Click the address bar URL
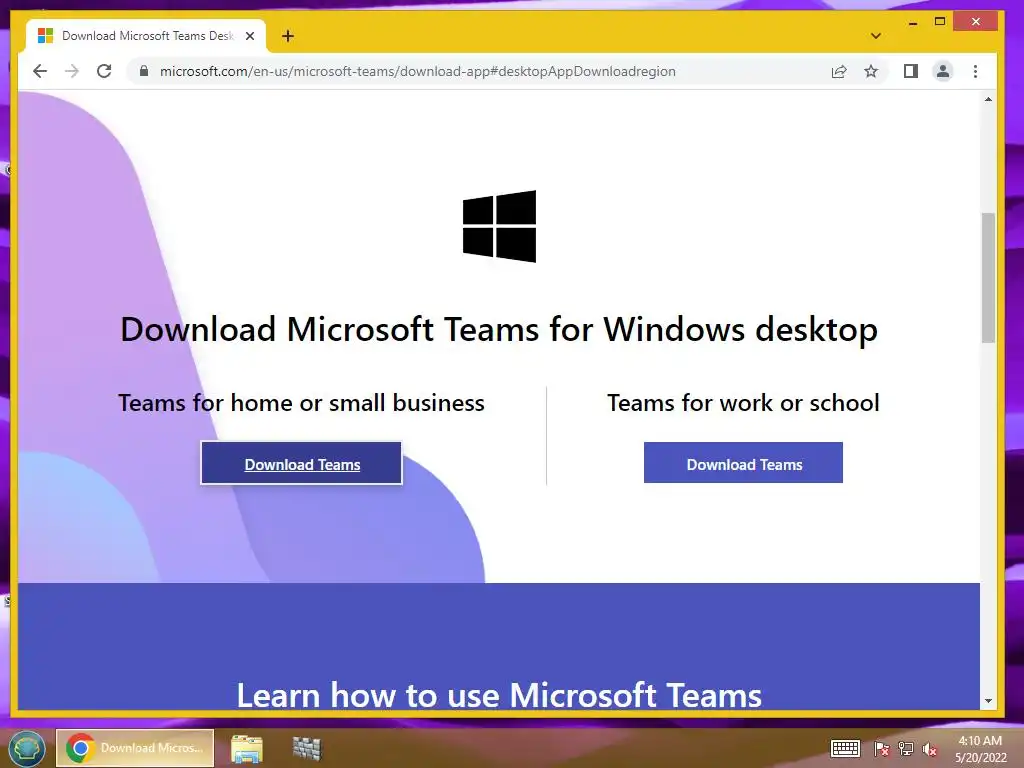The height and width of the screenshot is (768, 1024). 418,71
